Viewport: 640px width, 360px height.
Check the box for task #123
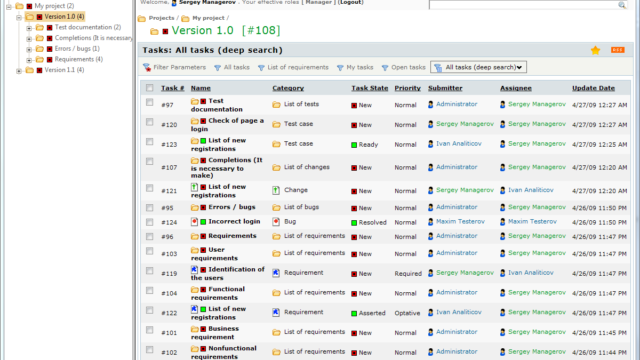coord(150,142)
